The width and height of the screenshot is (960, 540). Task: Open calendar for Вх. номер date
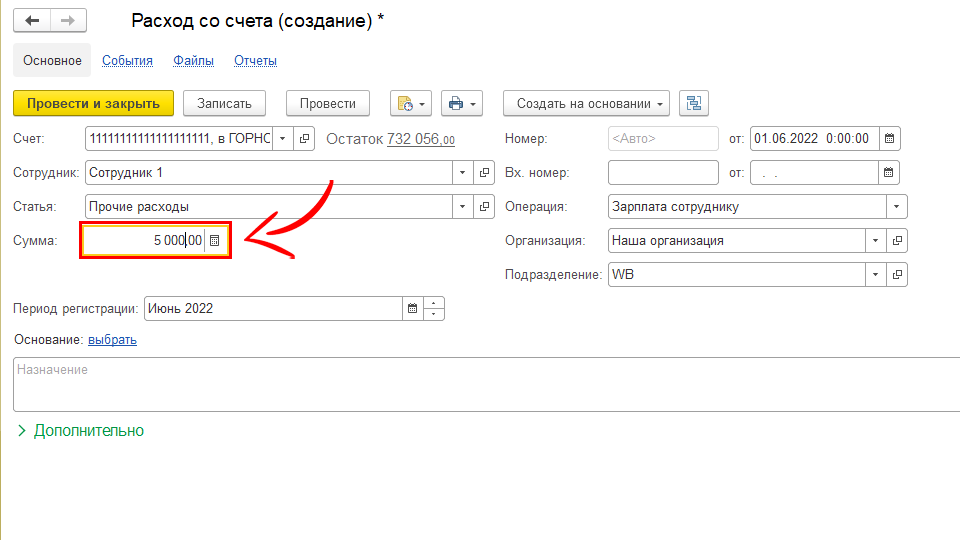pyautogui.click(x=889, y=173)
